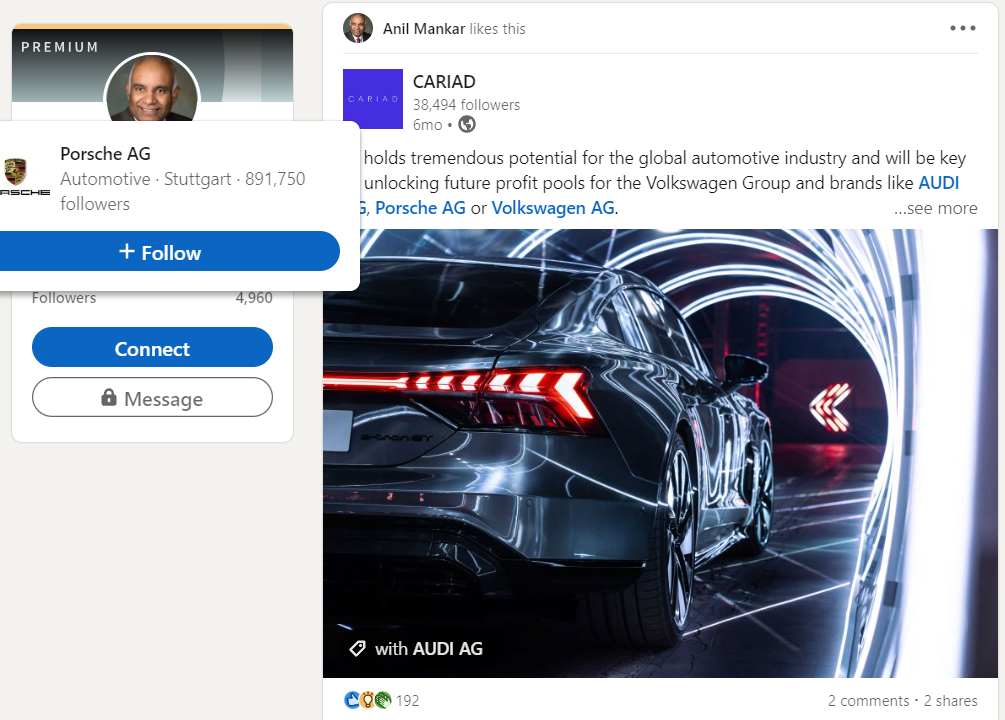This screenshot has width=1005, height=720.
Task: Open the Porsche AG link in post text
Action: point(420,208)
